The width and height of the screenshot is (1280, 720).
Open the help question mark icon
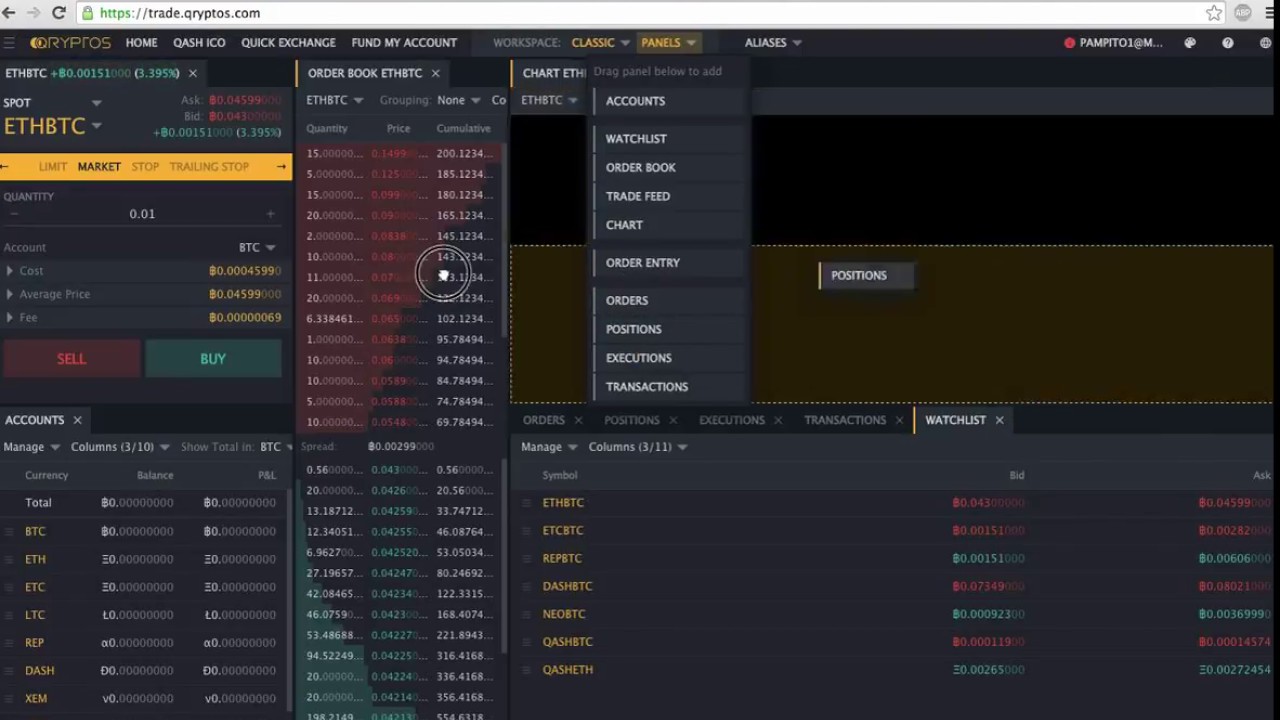pyautogui.click(x=1228, y=43)
